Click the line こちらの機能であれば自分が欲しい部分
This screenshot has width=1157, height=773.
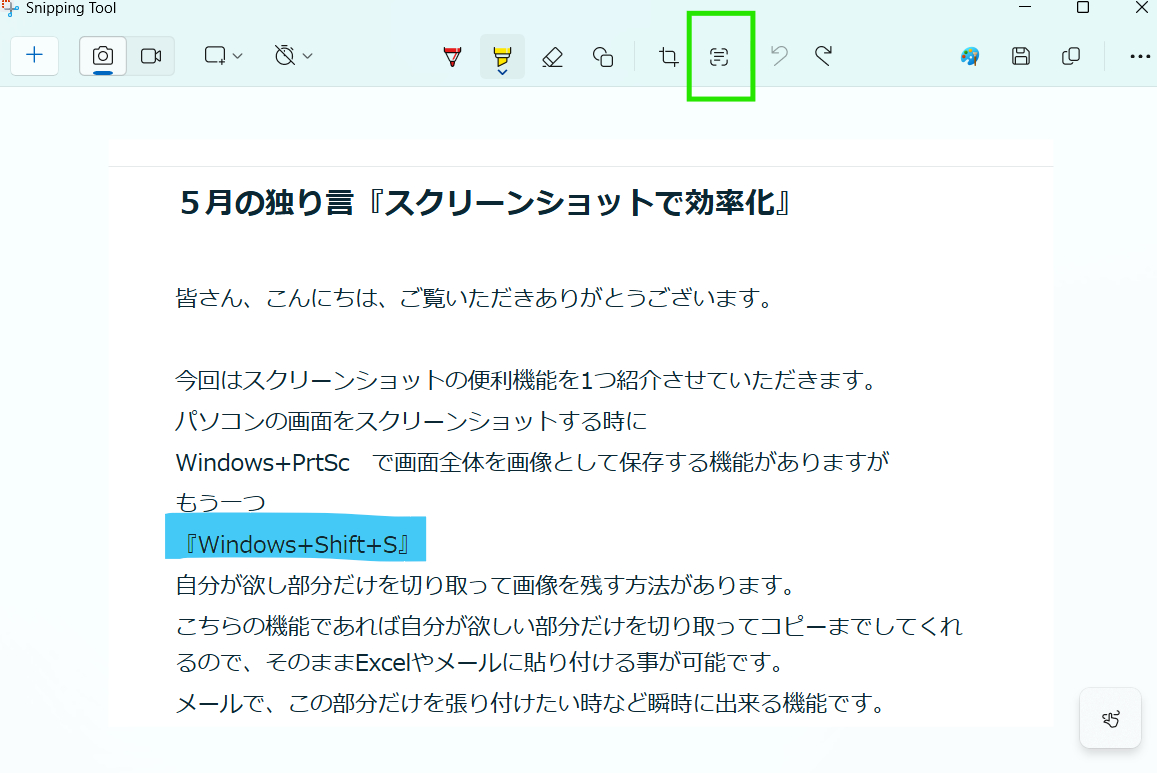coord(569,626)
